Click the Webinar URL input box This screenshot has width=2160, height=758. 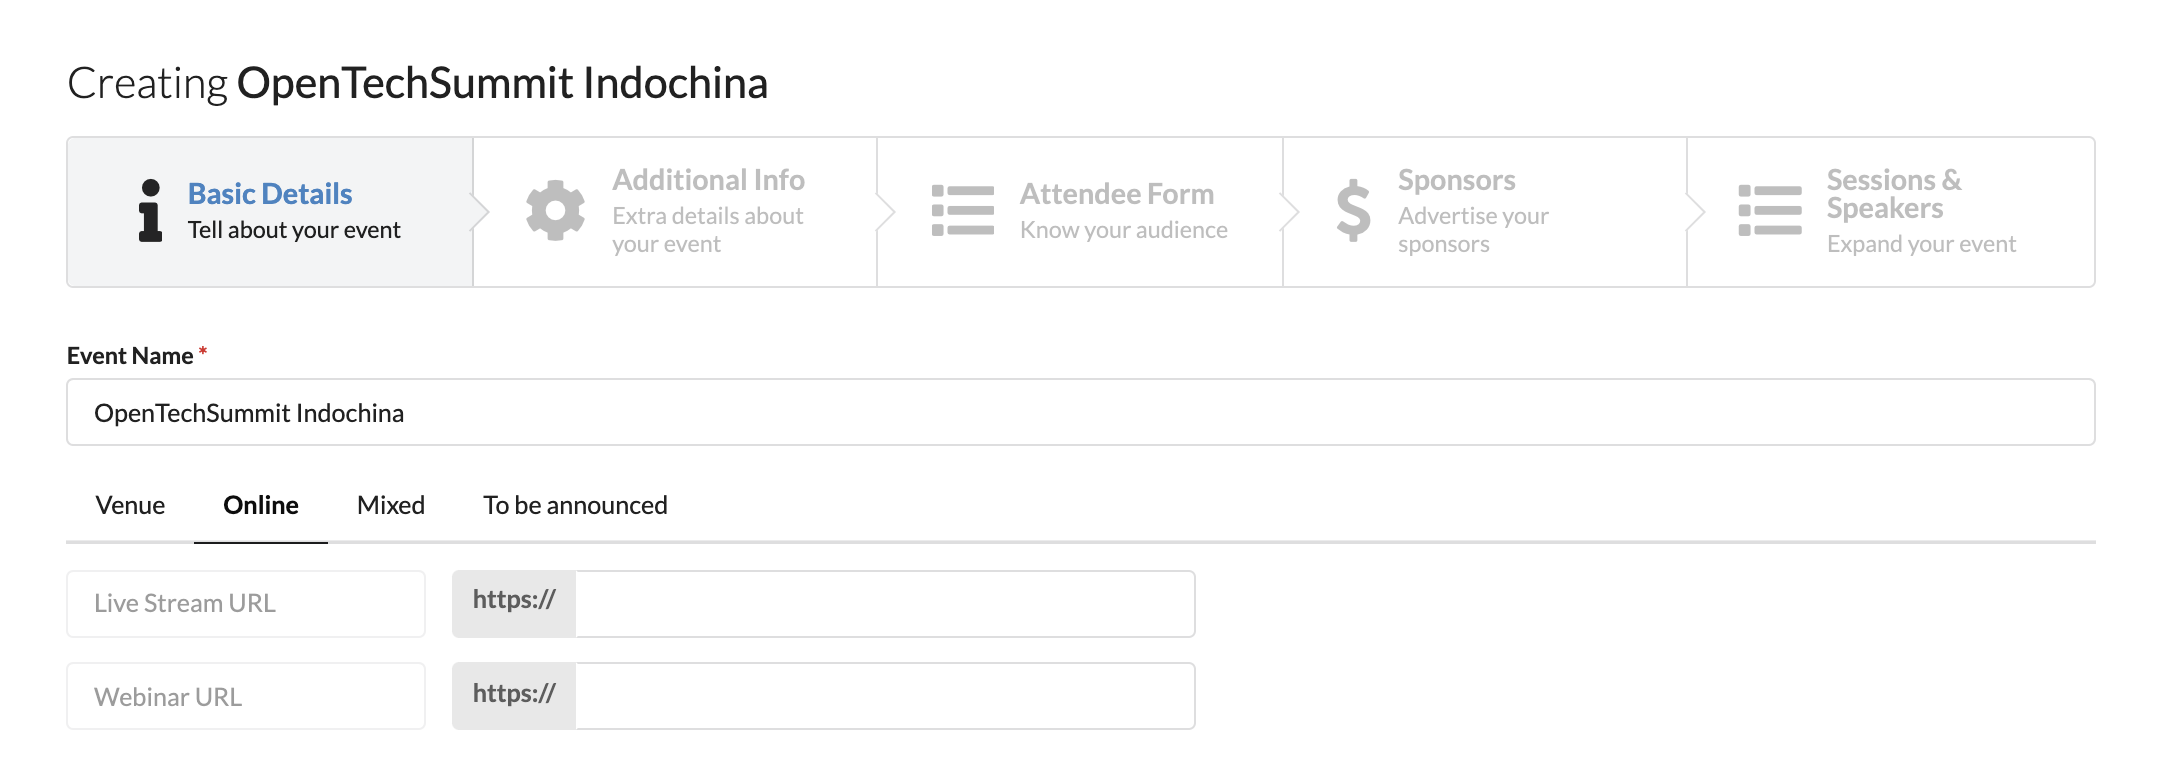click(x=885, y=696)
